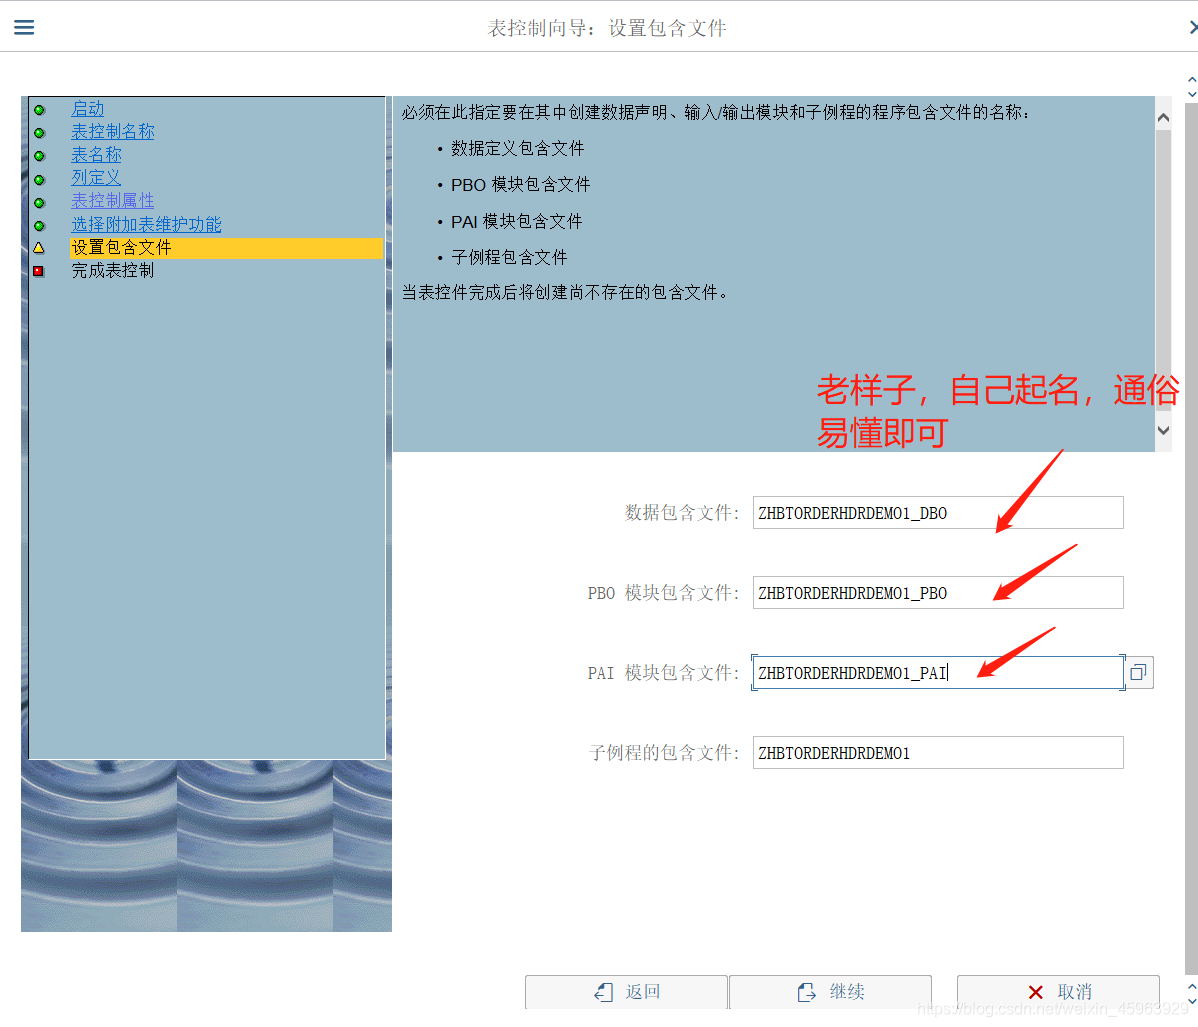The height and width of the screenshot is (1027, 1198).
Task: Click the window scroll arrows at top right
Action: point(1191,86)
